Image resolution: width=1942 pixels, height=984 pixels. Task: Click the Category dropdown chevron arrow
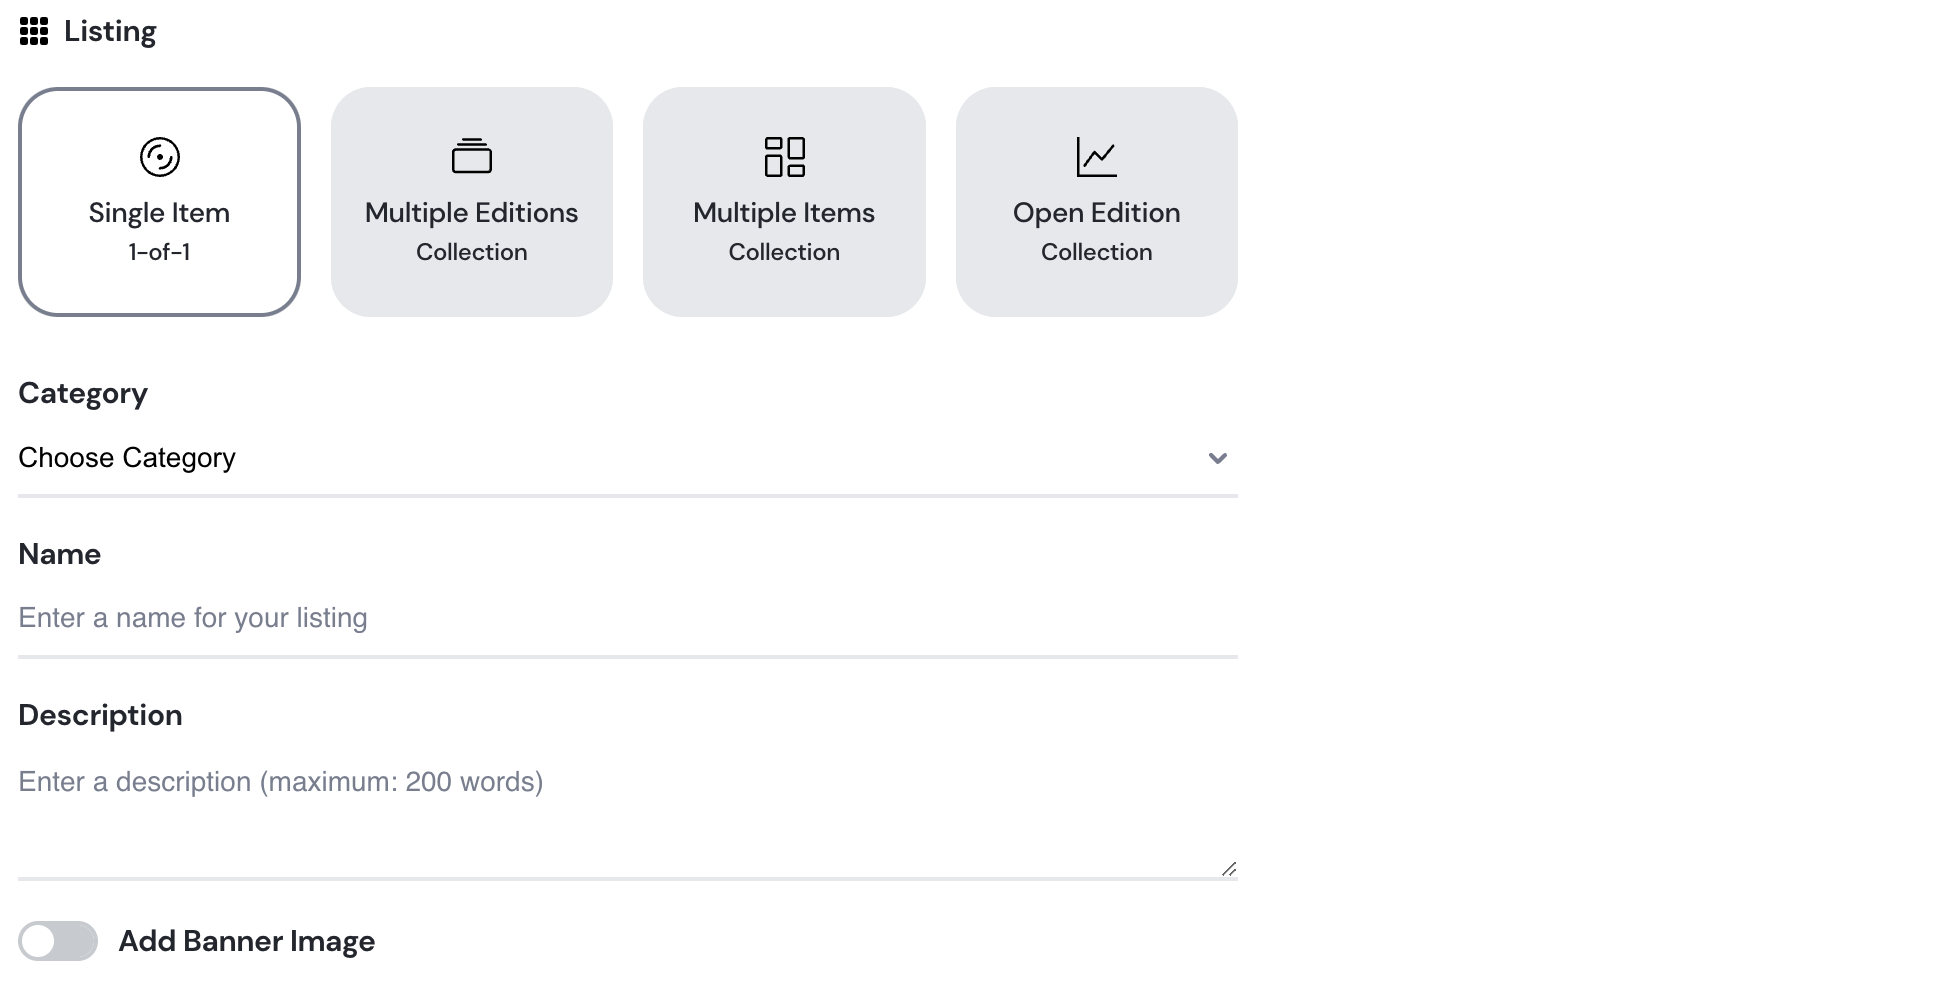click(1217, 458)
